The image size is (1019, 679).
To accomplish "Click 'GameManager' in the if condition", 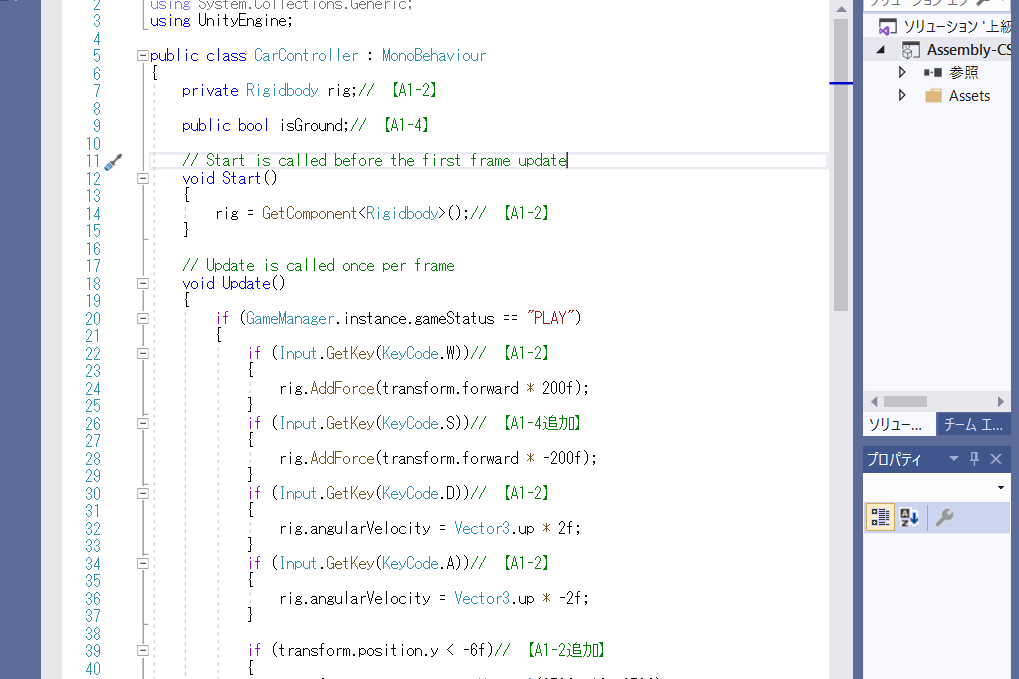I will 290,318.
